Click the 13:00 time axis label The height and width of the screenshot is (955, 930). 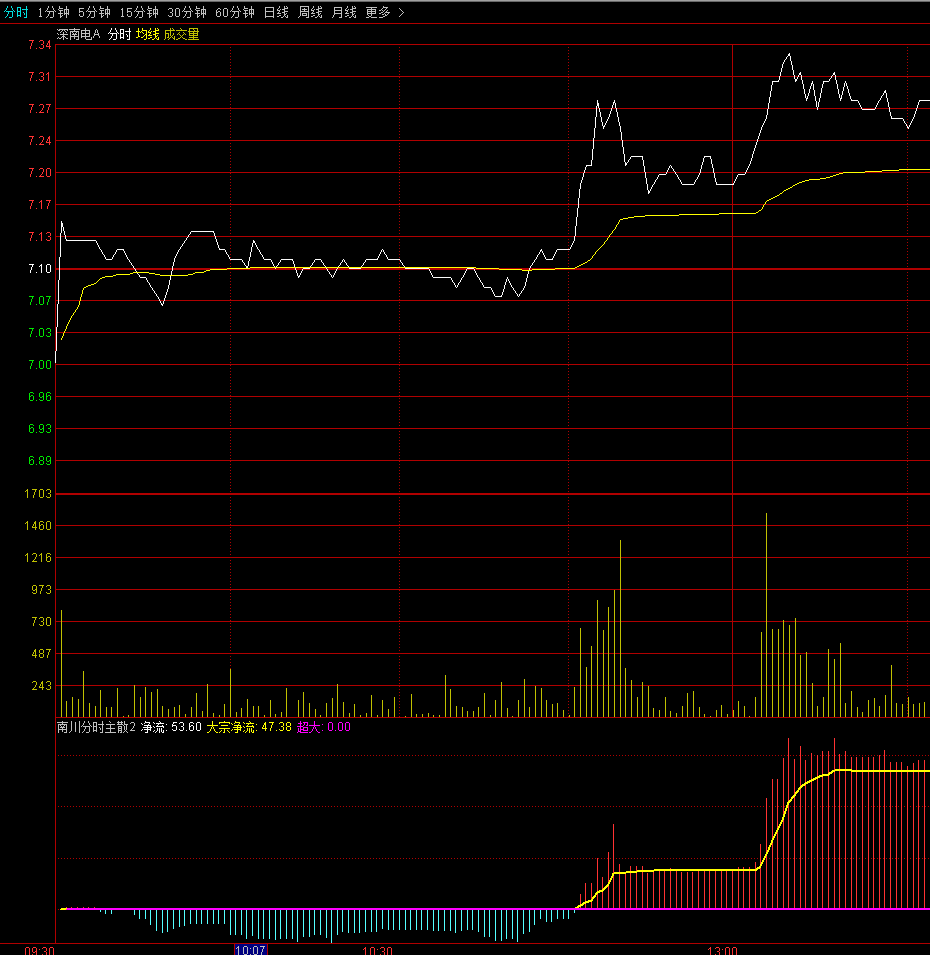pyautogui.click(x=722, y=950)
